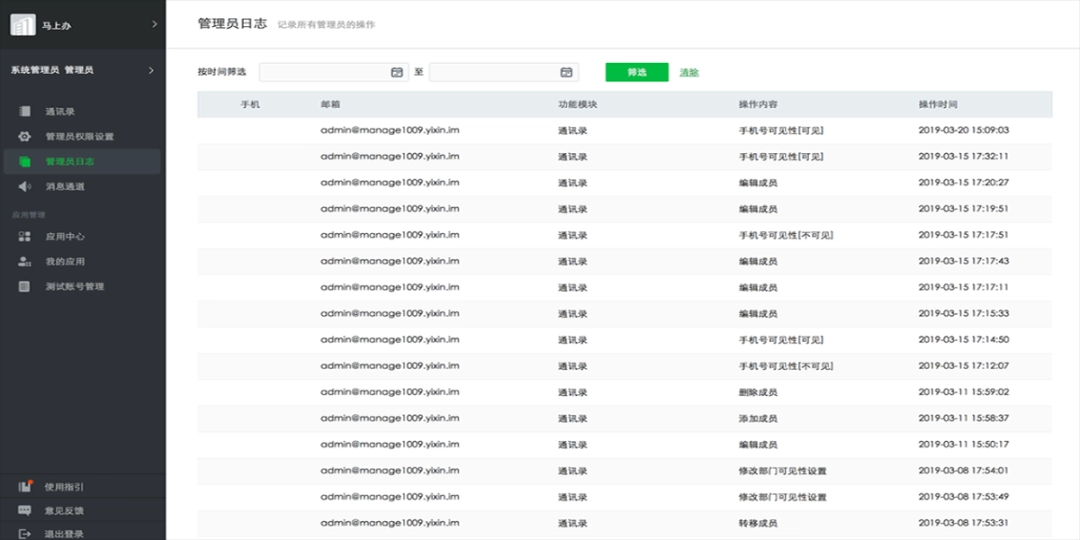Viewport: 1080px width, 540px height.
Task: Click the green 管理员日志 log icon
Action: 25,161
